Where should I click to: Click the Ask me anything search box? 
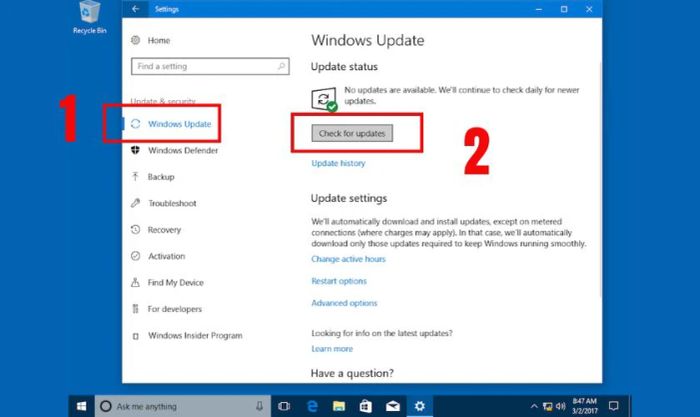[x=182, y=406]
